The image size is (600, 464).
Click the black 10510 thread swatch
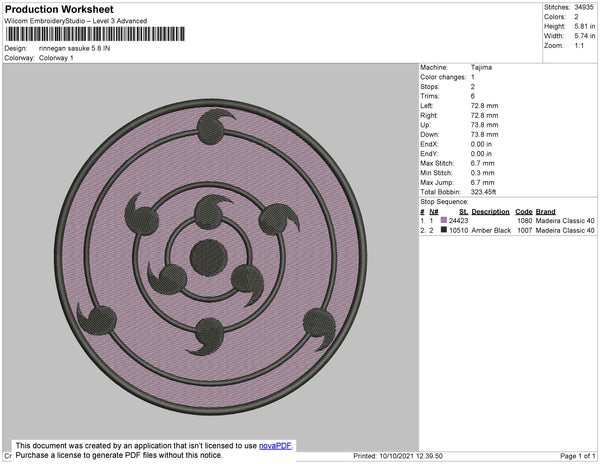coord(444,230)
